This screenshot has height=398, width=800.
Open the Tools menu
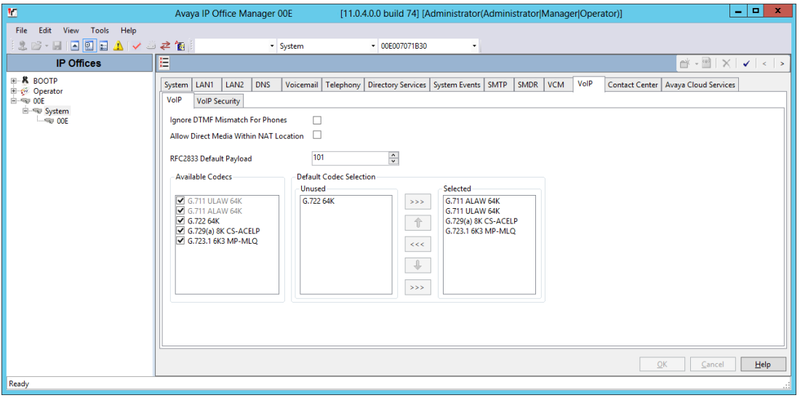point(100,31)
